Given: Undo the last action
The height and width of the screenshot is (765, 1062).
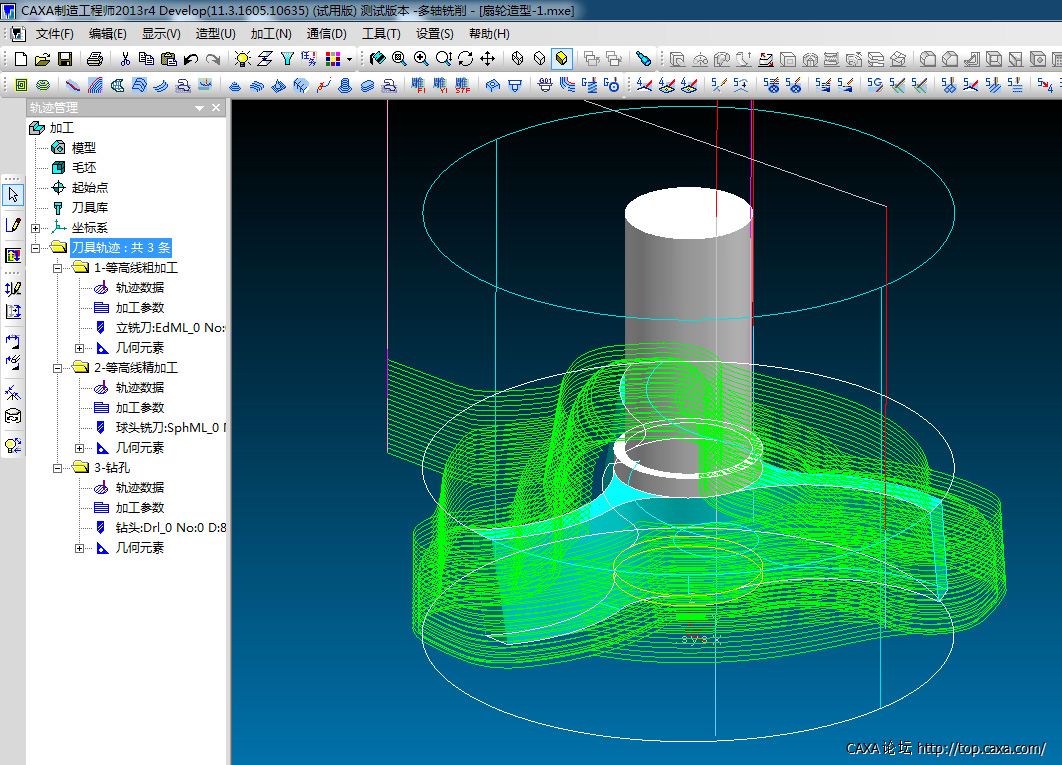Looking at the screenshot, I should [x=190, y=59].
